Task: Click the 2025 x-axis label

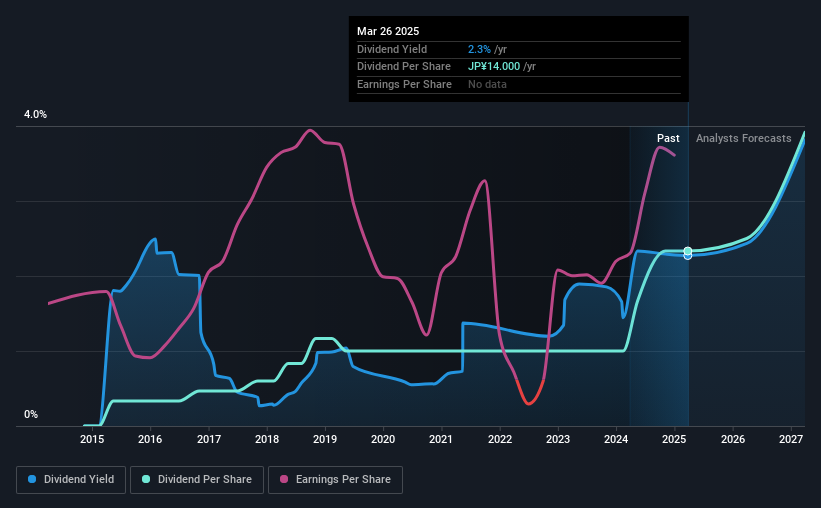Action: click(674, 439)
